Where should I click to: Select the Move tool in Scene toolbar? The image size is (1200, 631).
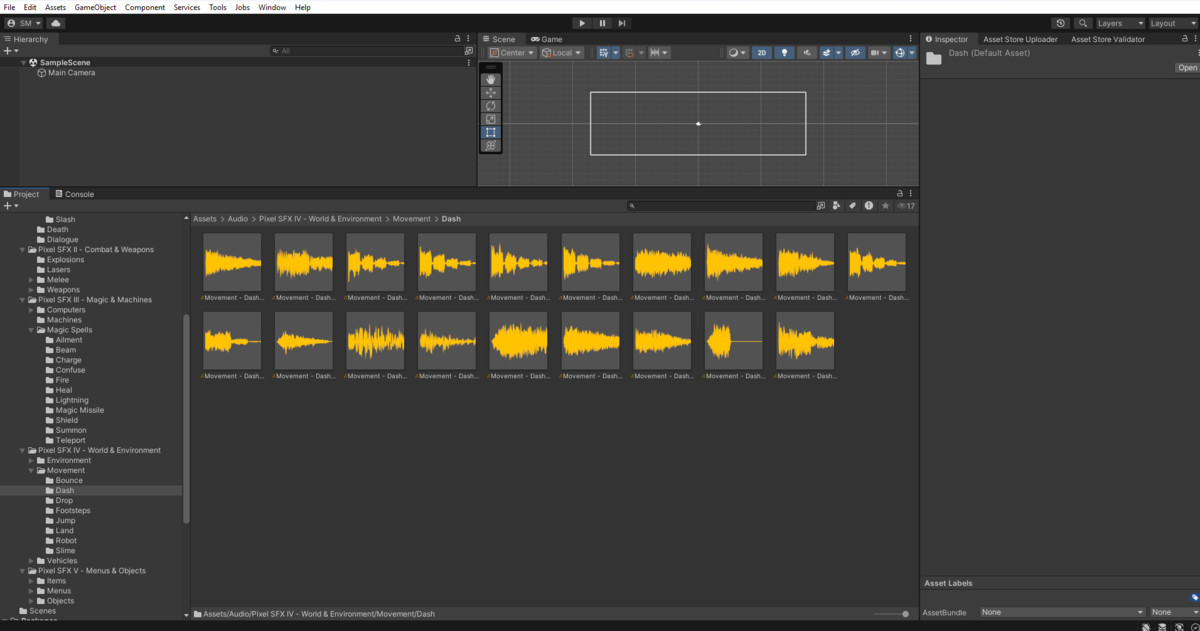[x=490, y=92]
